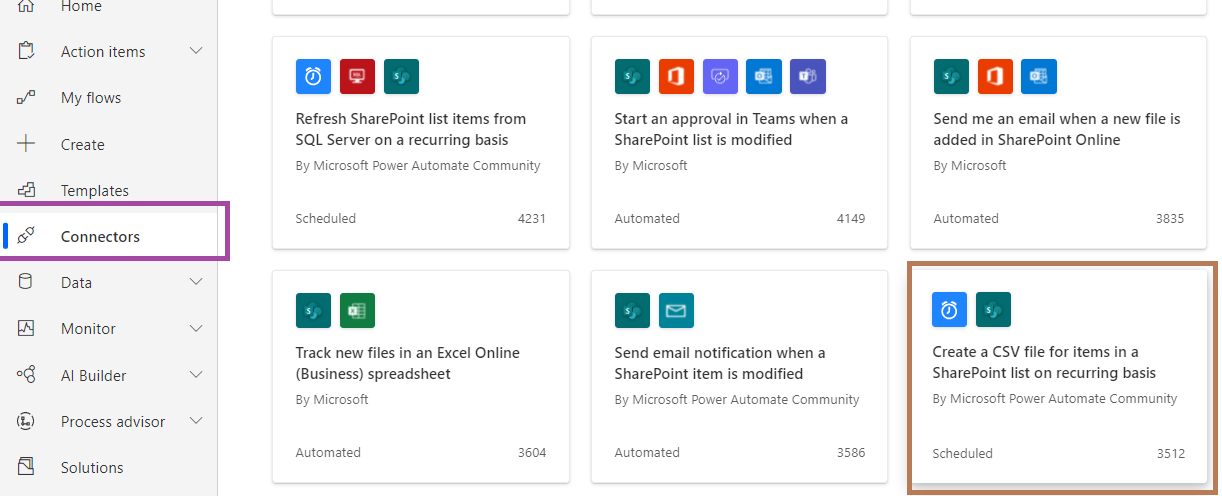
Task: Expand the Process advisor chevron
Action: 196,421
